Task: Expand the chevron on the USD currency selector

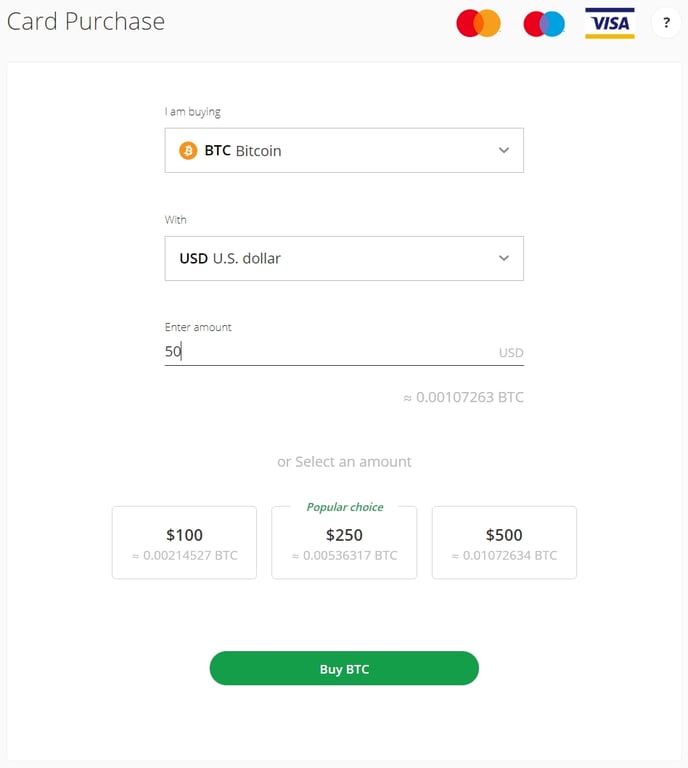Action: click(x=503, y=259)
